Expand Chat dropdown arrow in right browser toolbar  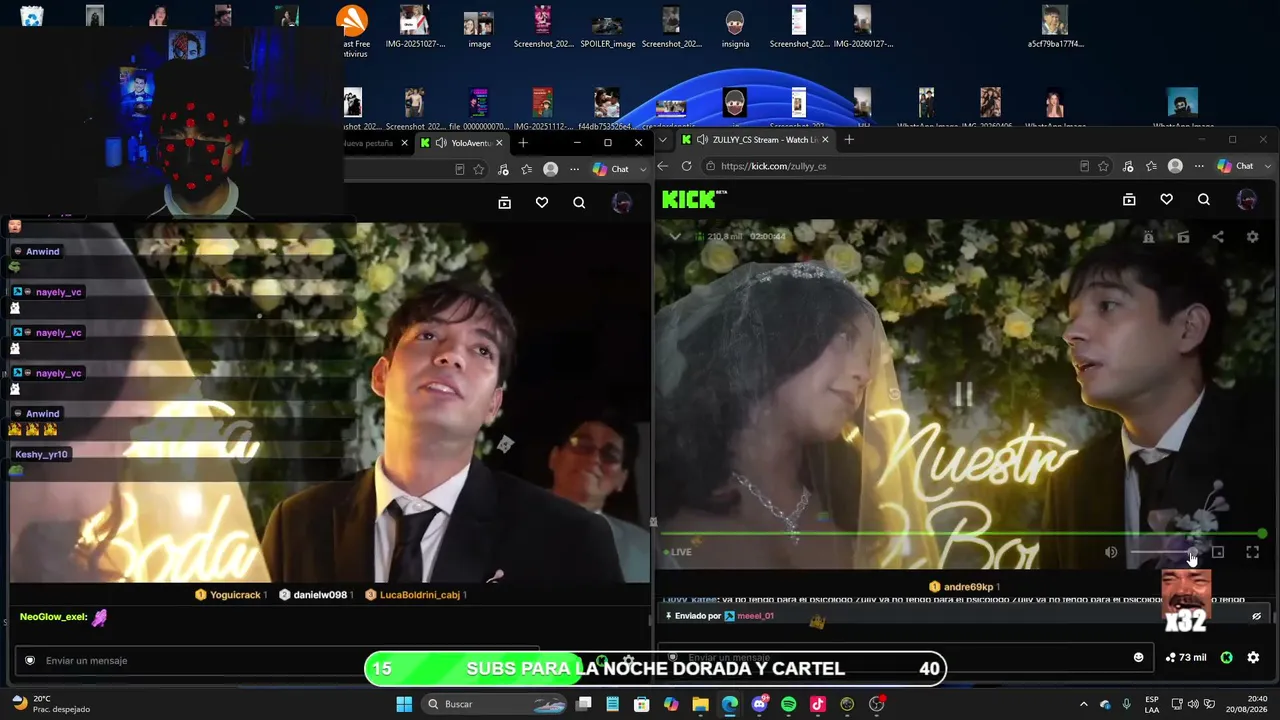[1268, 166]
